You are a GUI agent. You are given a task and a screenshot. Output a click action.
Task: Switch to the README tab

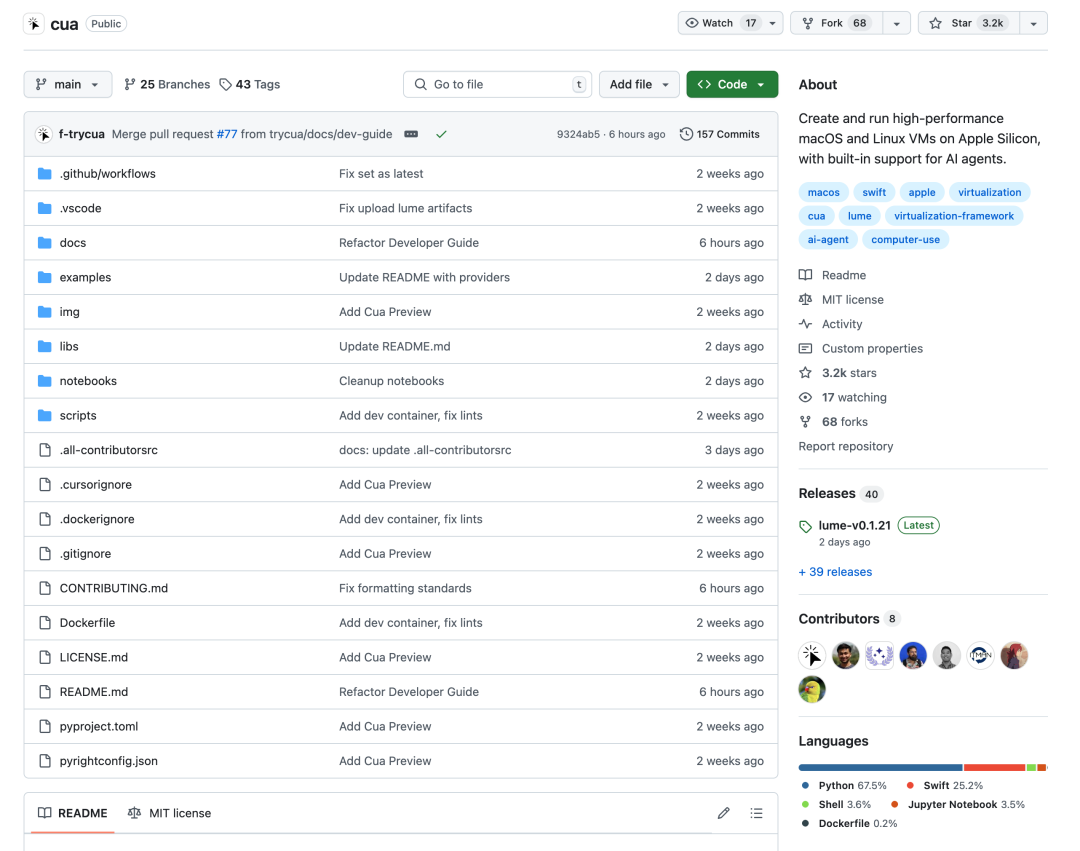(x=73, y=813)
